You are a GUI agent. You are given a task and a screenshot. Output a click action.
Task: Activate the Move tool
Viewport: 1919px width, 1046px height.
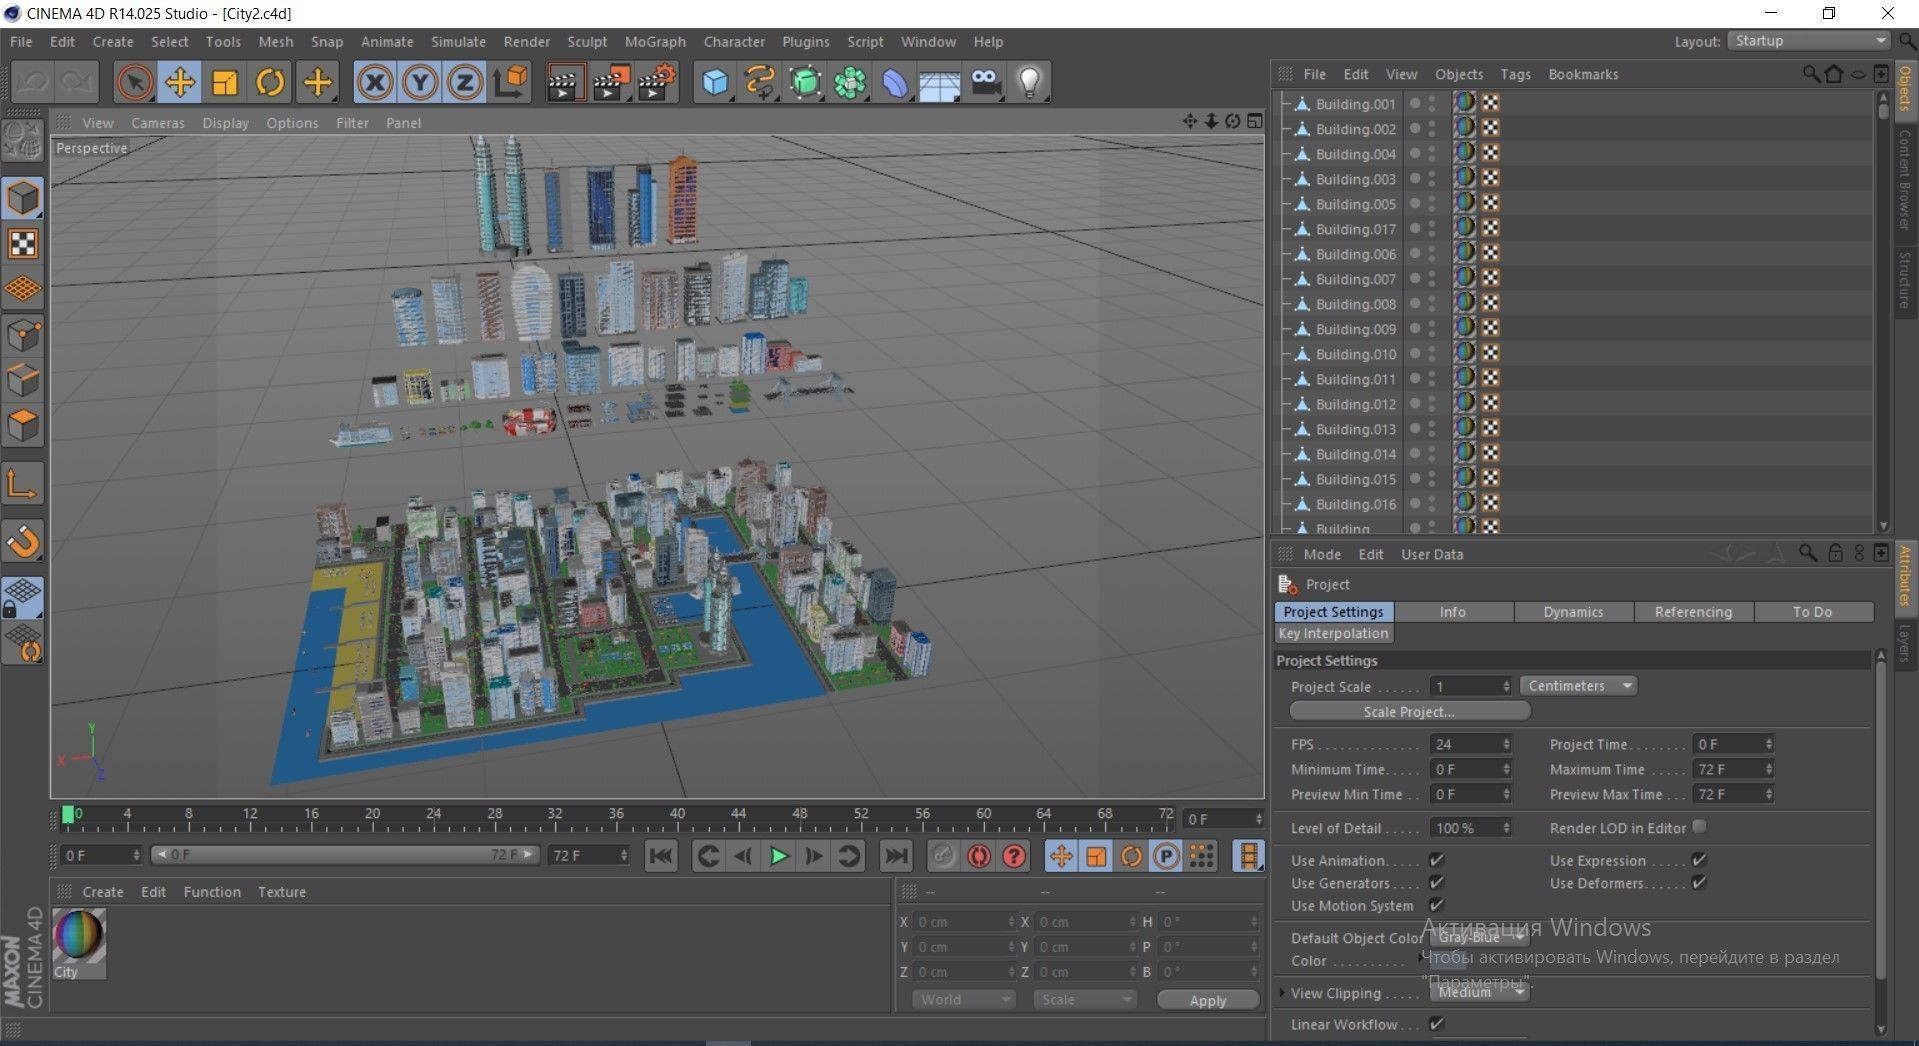(x=180, y=82)
